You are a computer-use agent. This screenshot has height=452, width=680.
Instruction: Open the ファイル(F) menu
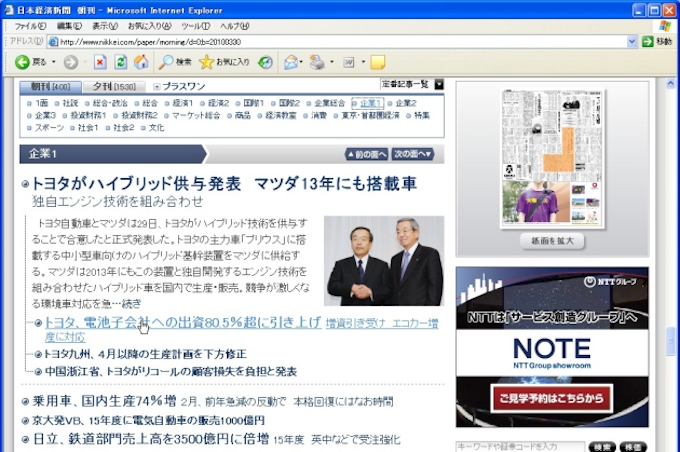[30, 25]
